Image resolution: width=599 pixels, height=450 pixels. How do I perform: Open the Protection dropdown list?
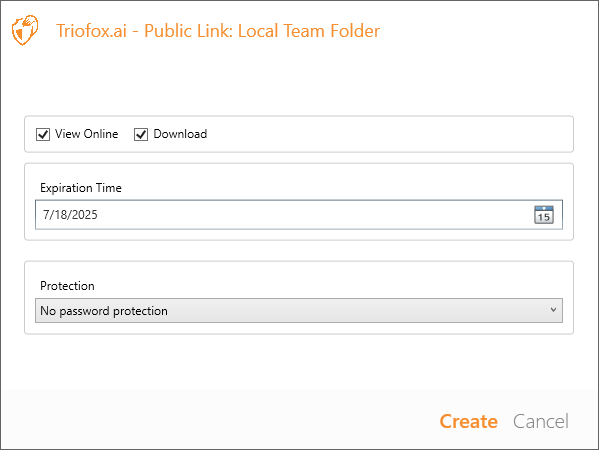click(299, 311)
